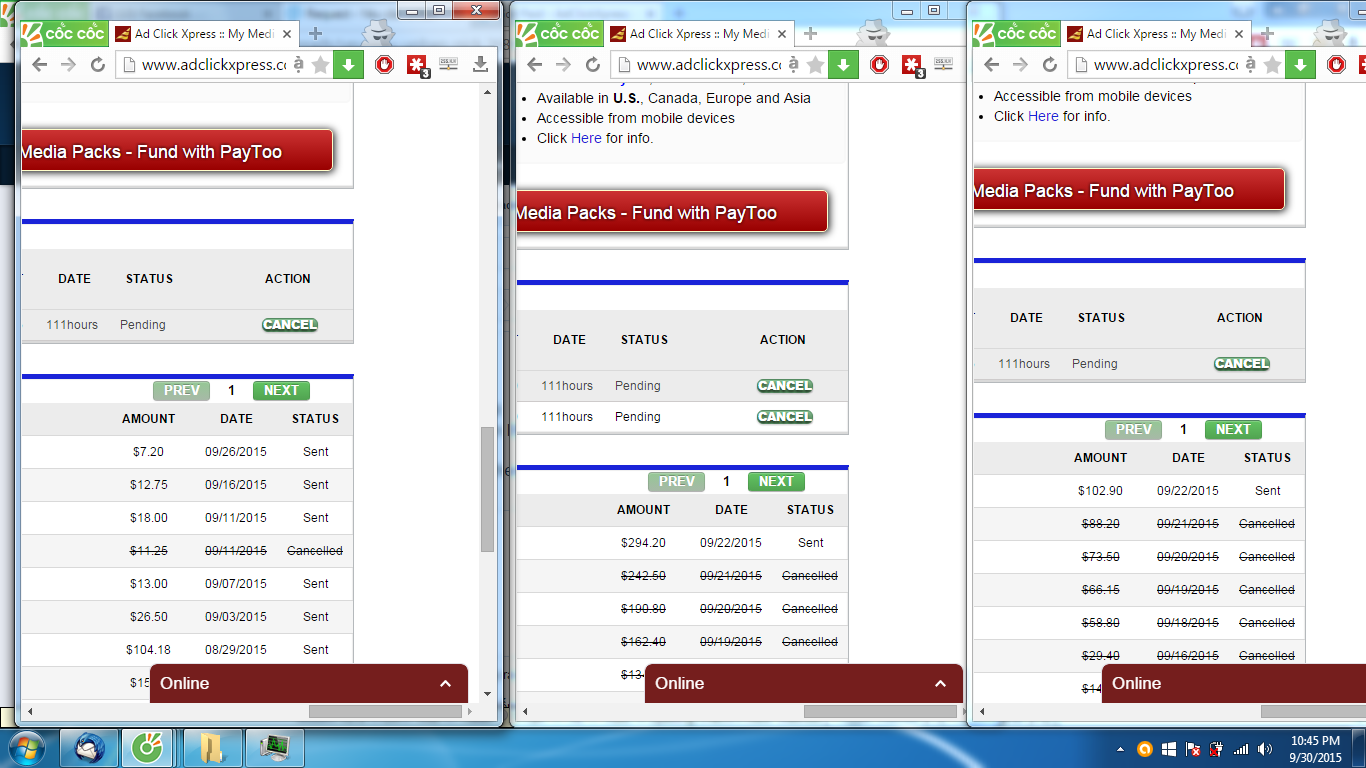Follow the Here link in middle window
Viewport: 1366px width, 768px height.
pos(586,138)
